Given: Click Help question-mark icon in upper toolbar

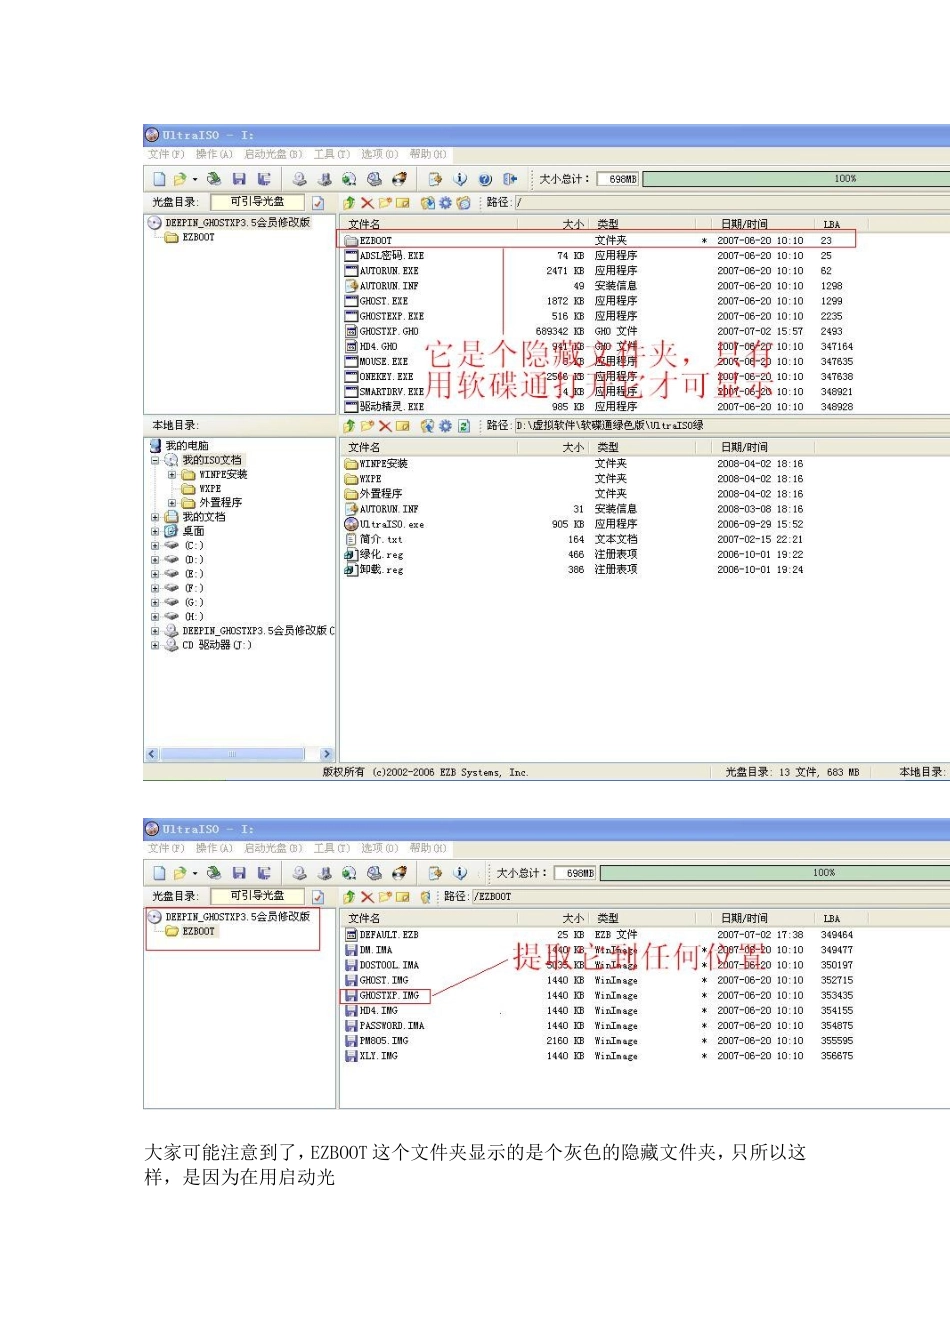Looking at the screenshot, I should [x=485, y=179].
